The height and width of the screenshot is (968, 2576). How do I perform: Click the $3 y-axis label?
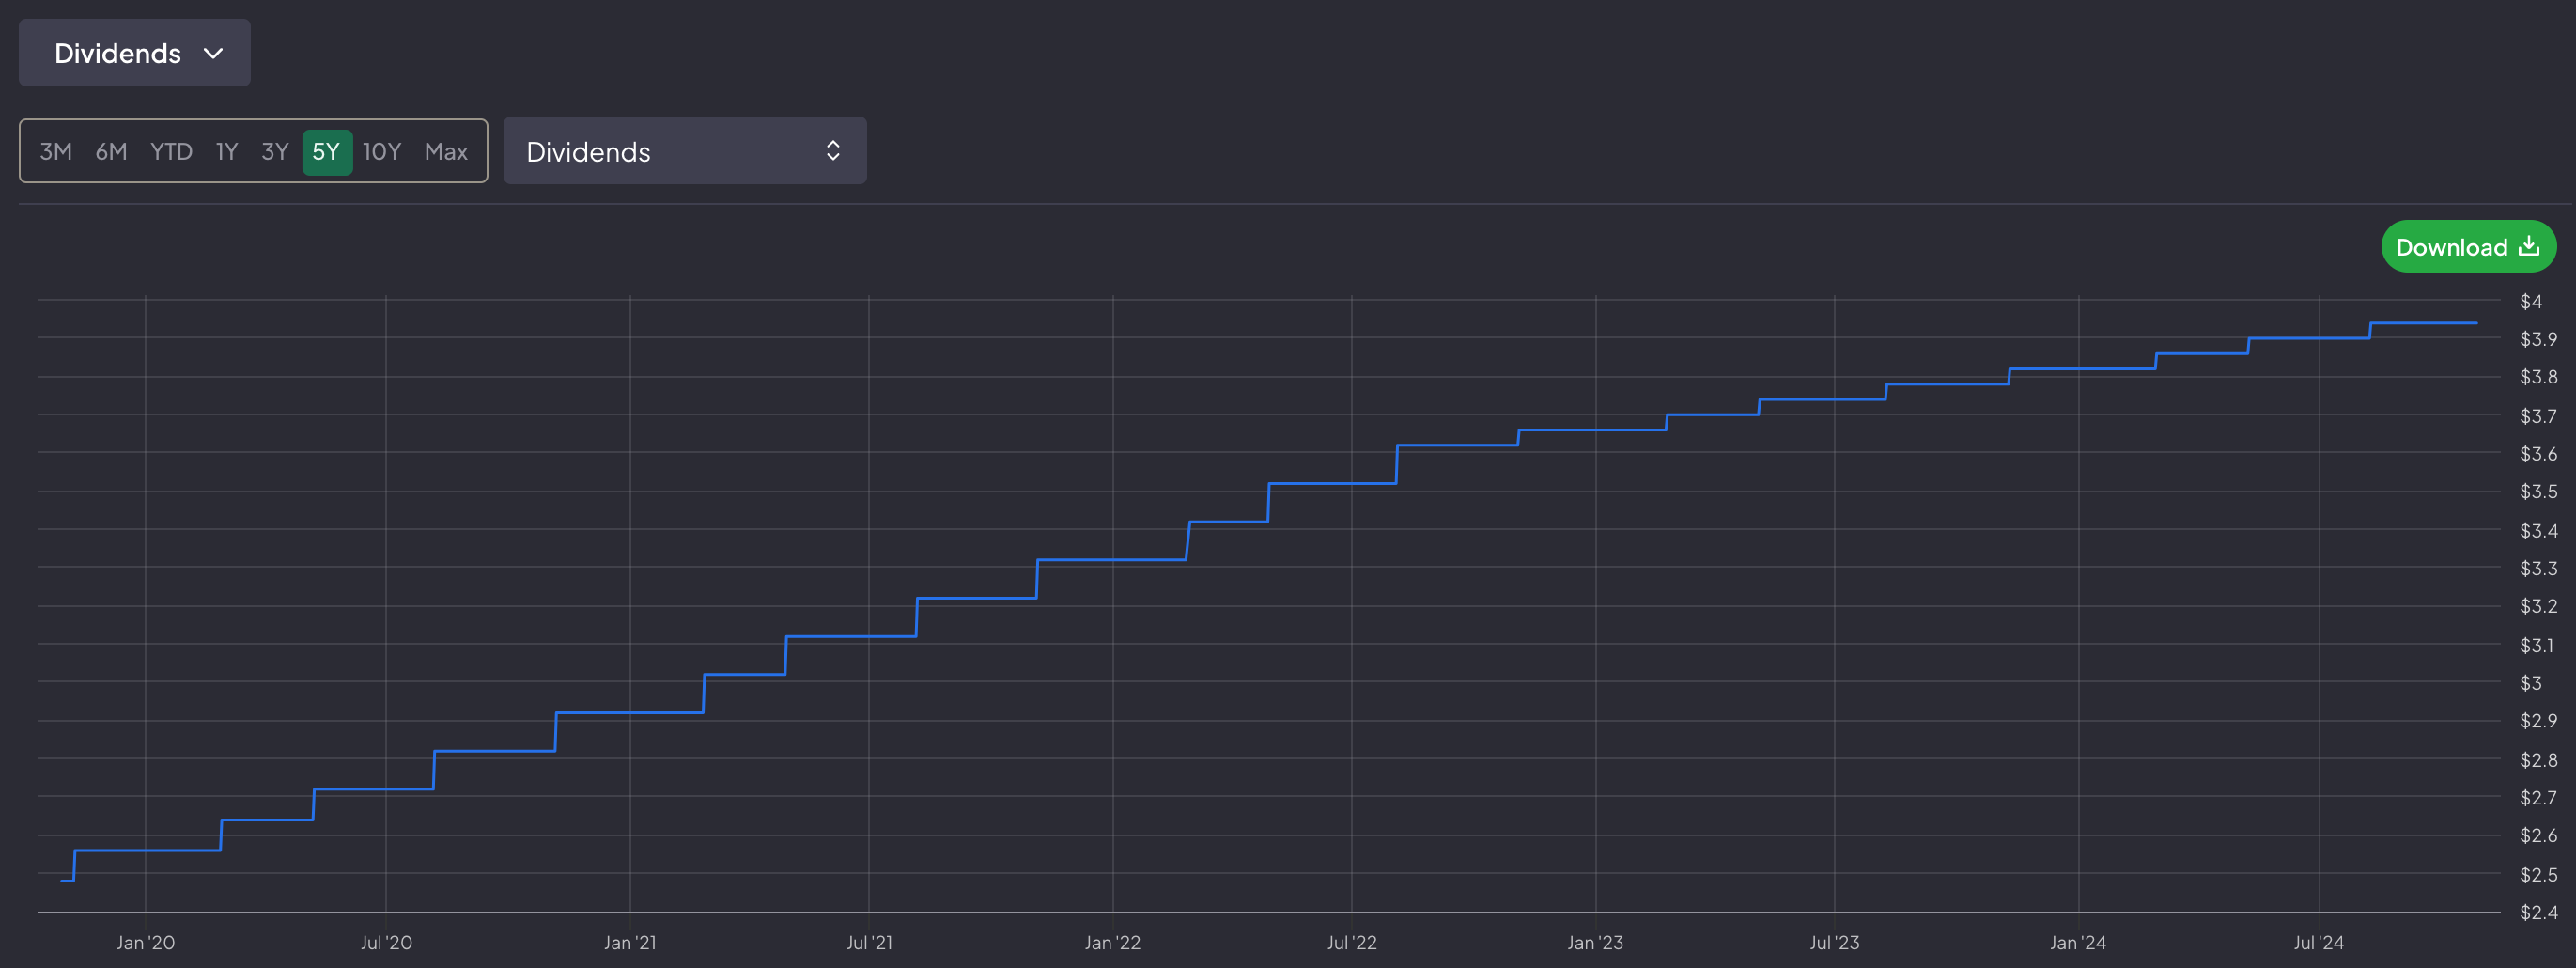click(2530, 684)
